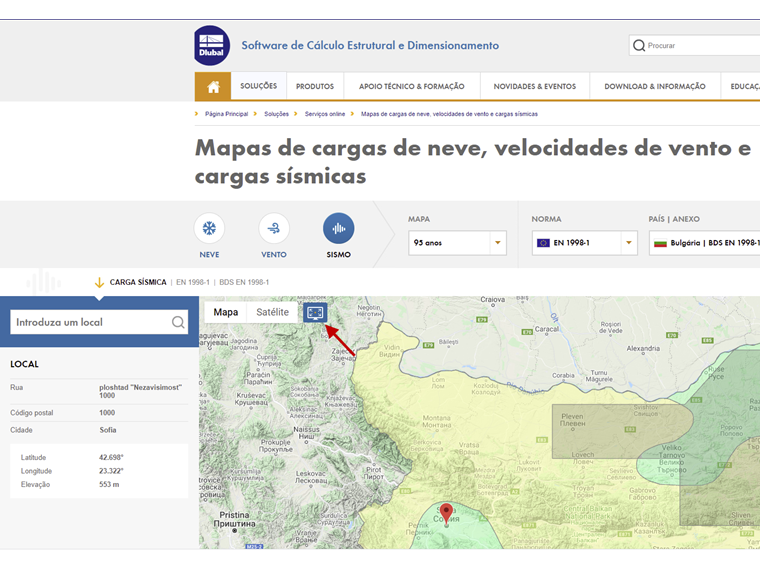This screenshot has height=570, width=760.
Task: Click the Elevação value 553 m
Action: tap(109, 484)
